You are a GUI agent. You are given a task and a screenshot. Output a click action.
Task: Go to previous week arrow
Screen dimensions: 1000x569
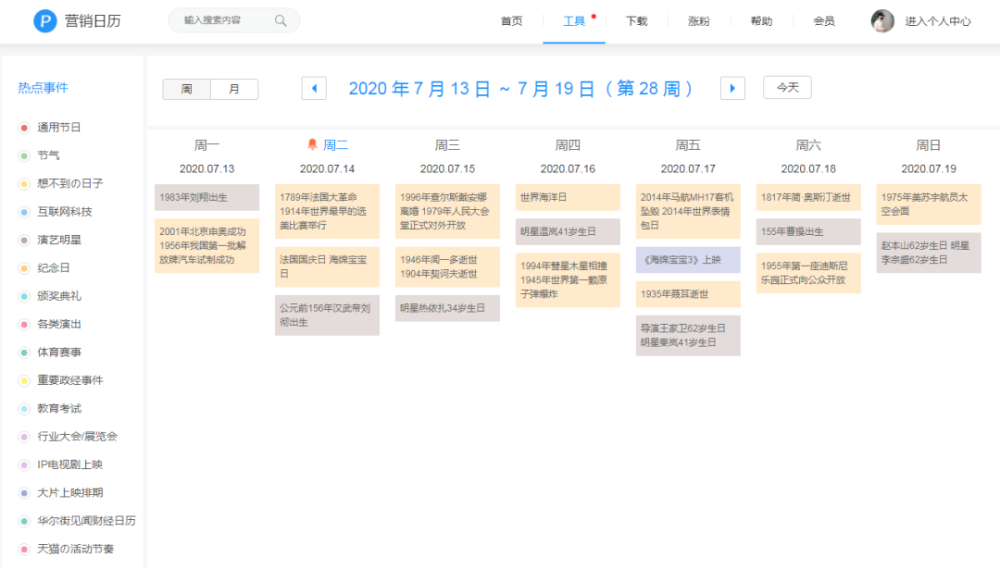[x=314, y=88]
